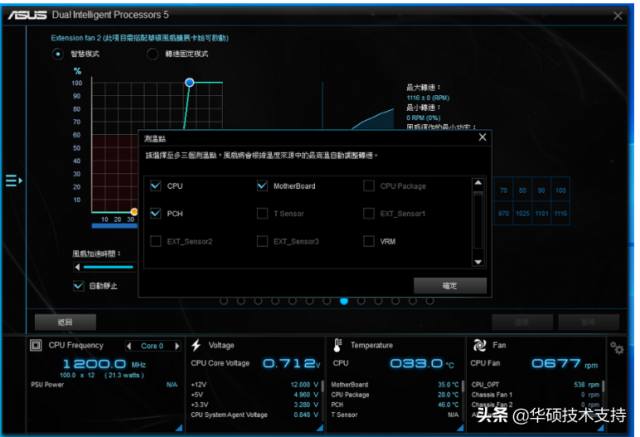Image resolution: width=640 pixels, height=437 pixels.
Task: Click the '80' cell in fan table
Action: coord(522,190)
